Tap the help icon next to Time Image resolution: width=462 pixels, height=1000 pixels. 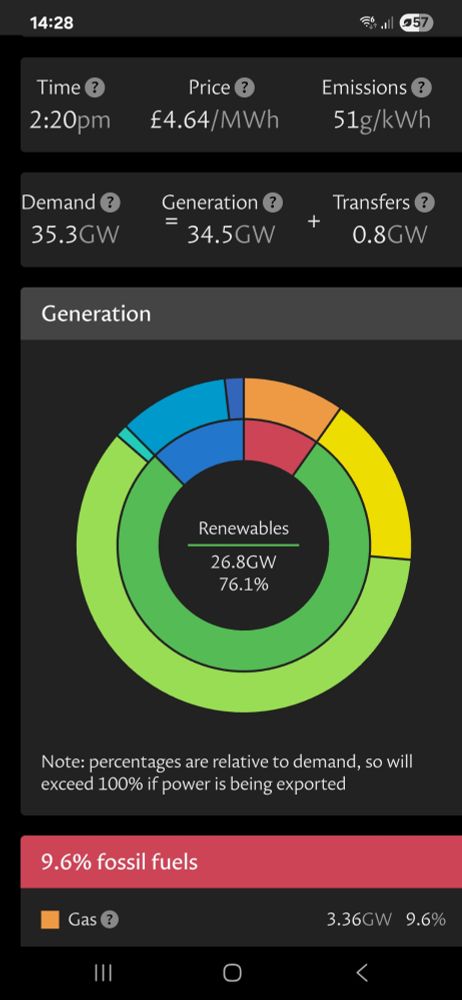[x=94, y=87]
